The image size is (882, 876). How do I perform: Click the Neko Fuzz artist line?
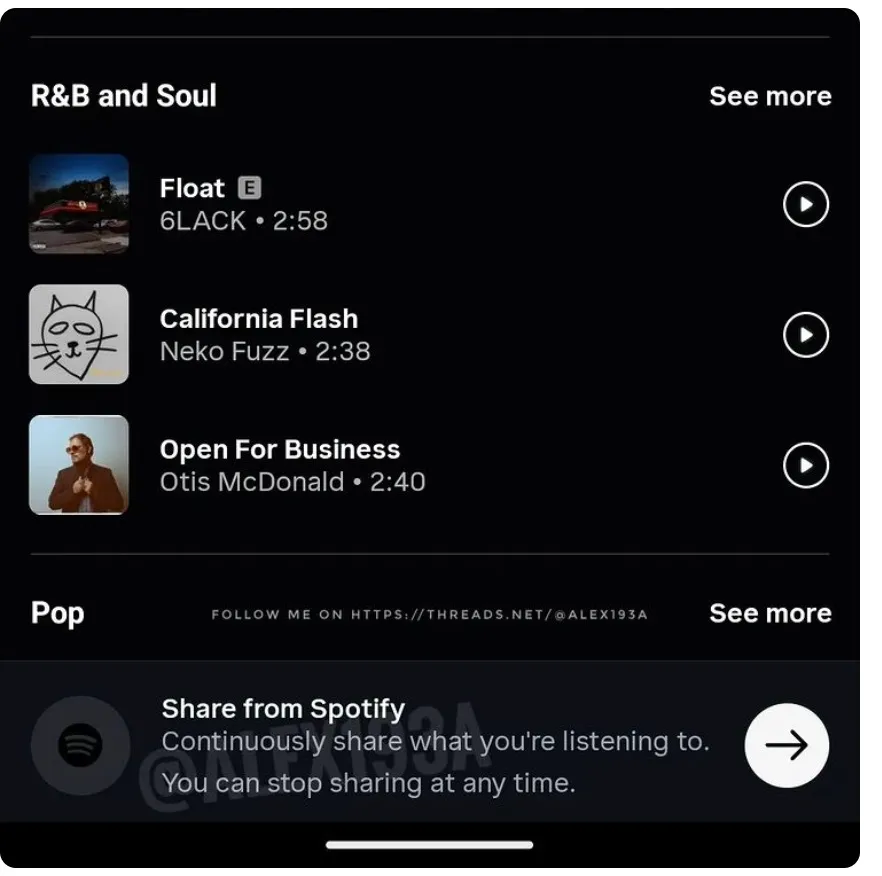[265, 351]
